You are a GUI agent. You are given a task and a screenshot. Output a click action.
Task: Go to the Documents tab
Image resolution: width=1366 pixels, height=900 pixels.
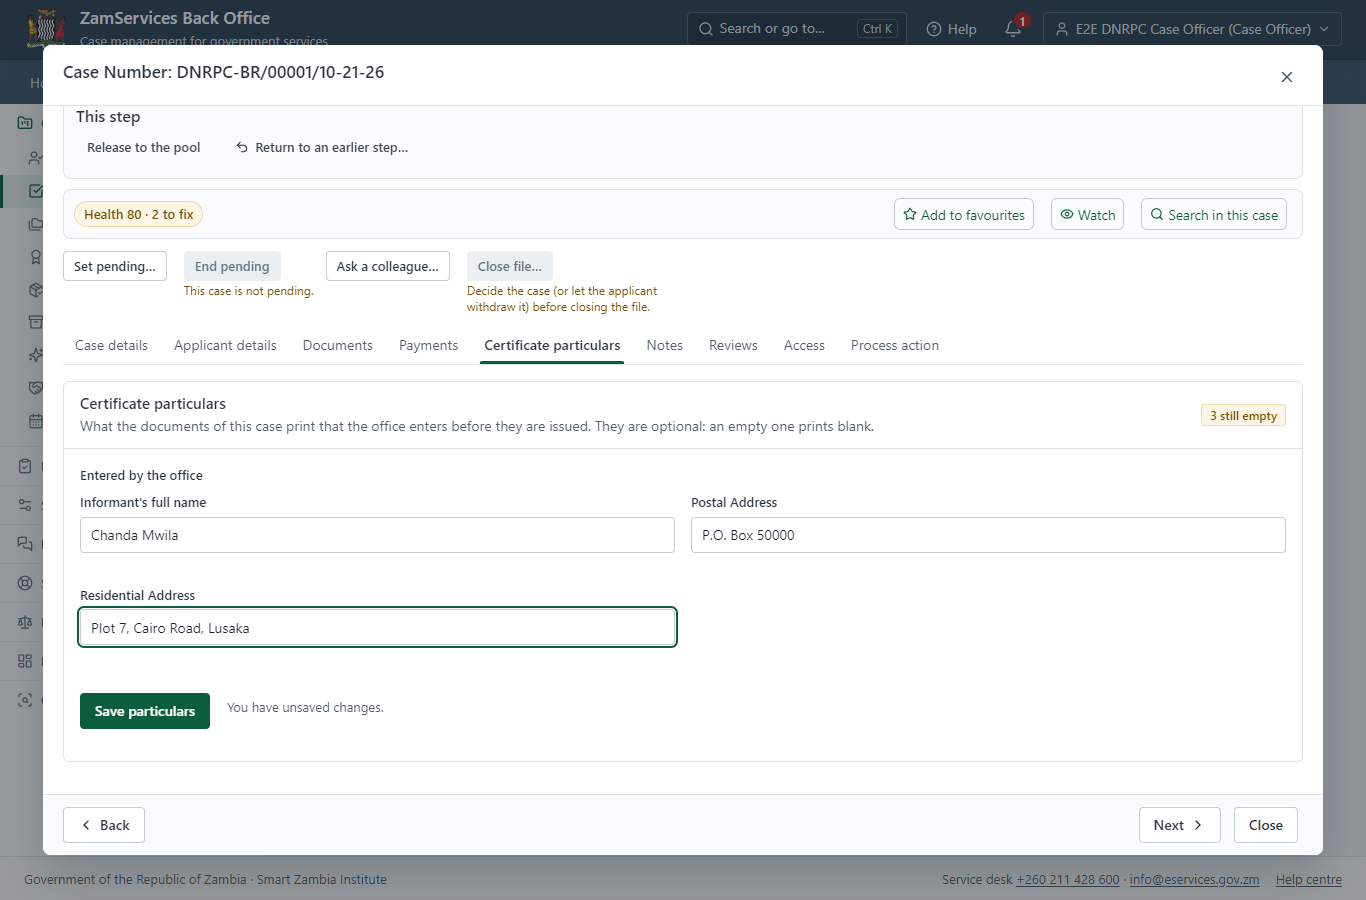[338, 345]
